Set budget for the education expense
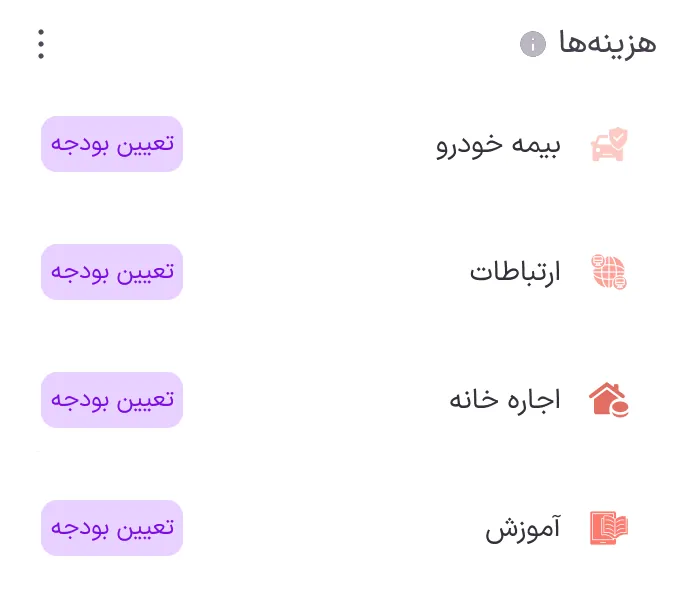681x592 pixels. pos(112,528)
